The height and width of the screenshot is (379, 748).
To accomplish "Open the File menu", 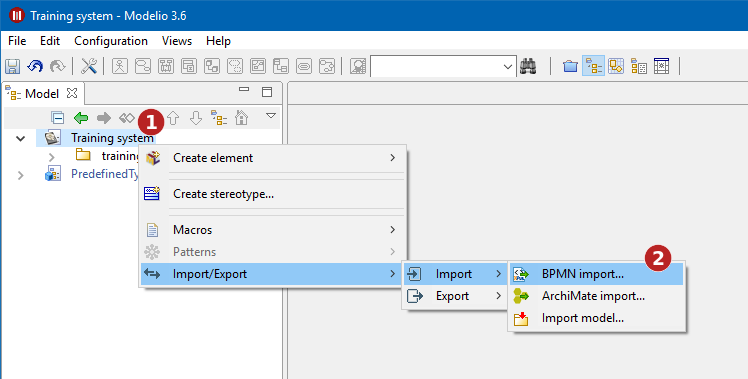I will [x=17, y=41].
